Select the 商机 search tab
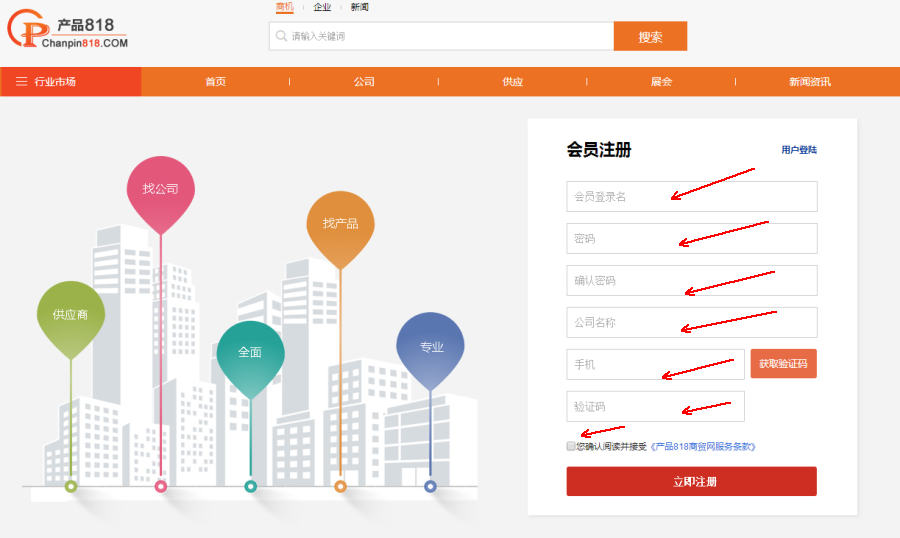The image size is (900, 538). click(x=285, y=7)
